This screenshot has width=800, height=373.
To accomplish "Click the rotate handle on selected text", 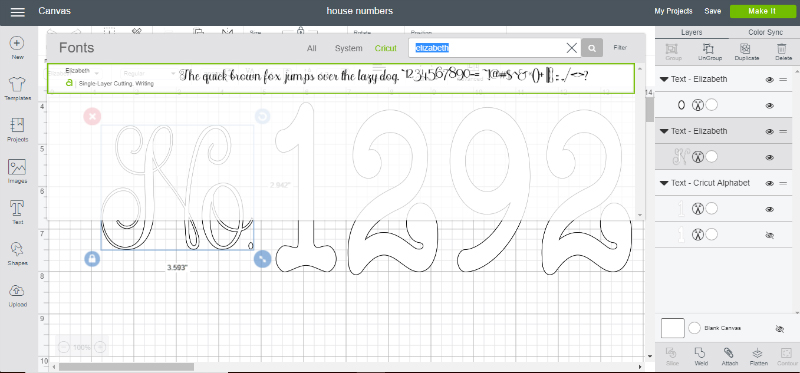I will 262,116.
